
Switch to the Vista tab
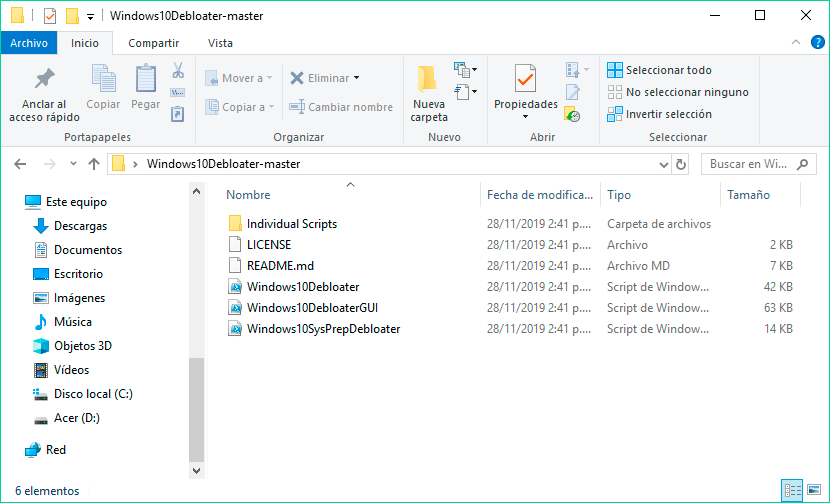(x=220, y=43)
